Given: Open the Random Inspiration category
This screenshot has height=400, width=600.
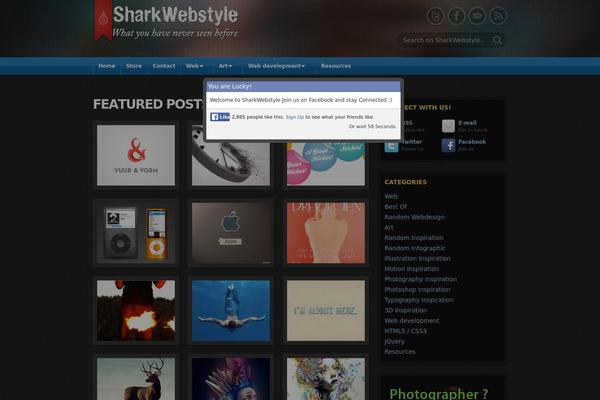Looking at the screenshot, I should tap(414, 238).
